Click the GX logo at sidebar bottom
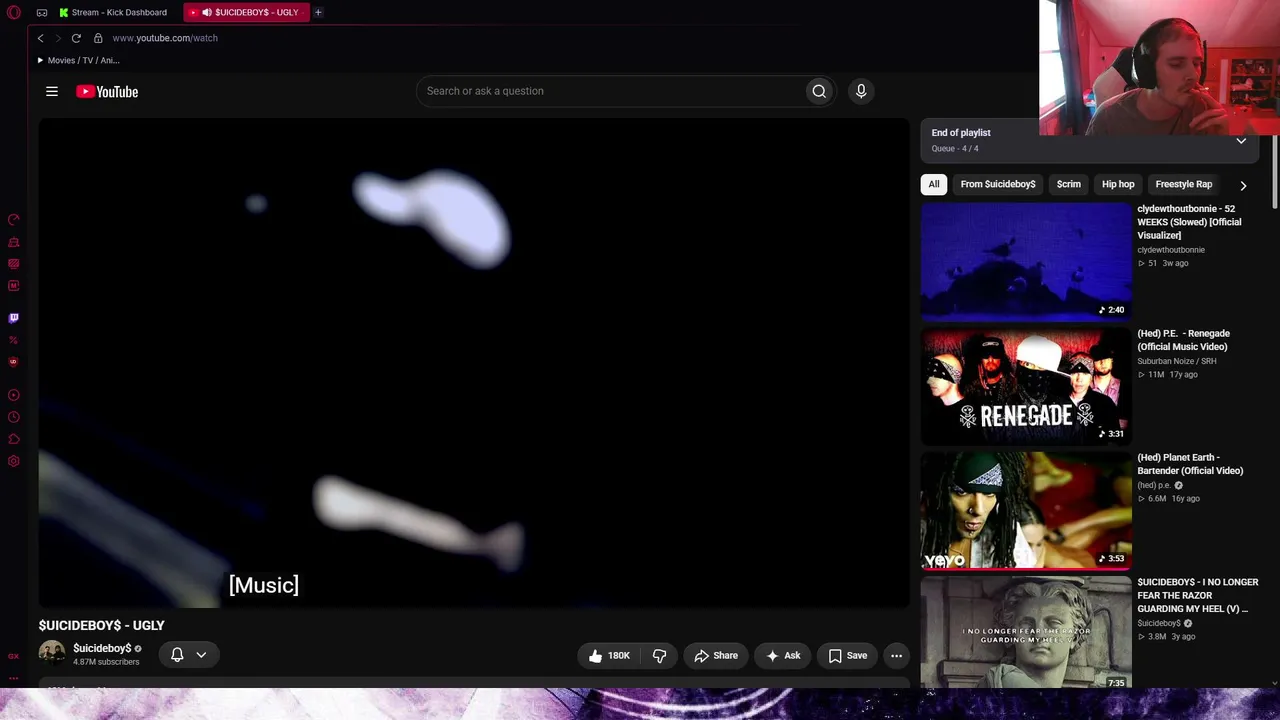 point(14,657)
